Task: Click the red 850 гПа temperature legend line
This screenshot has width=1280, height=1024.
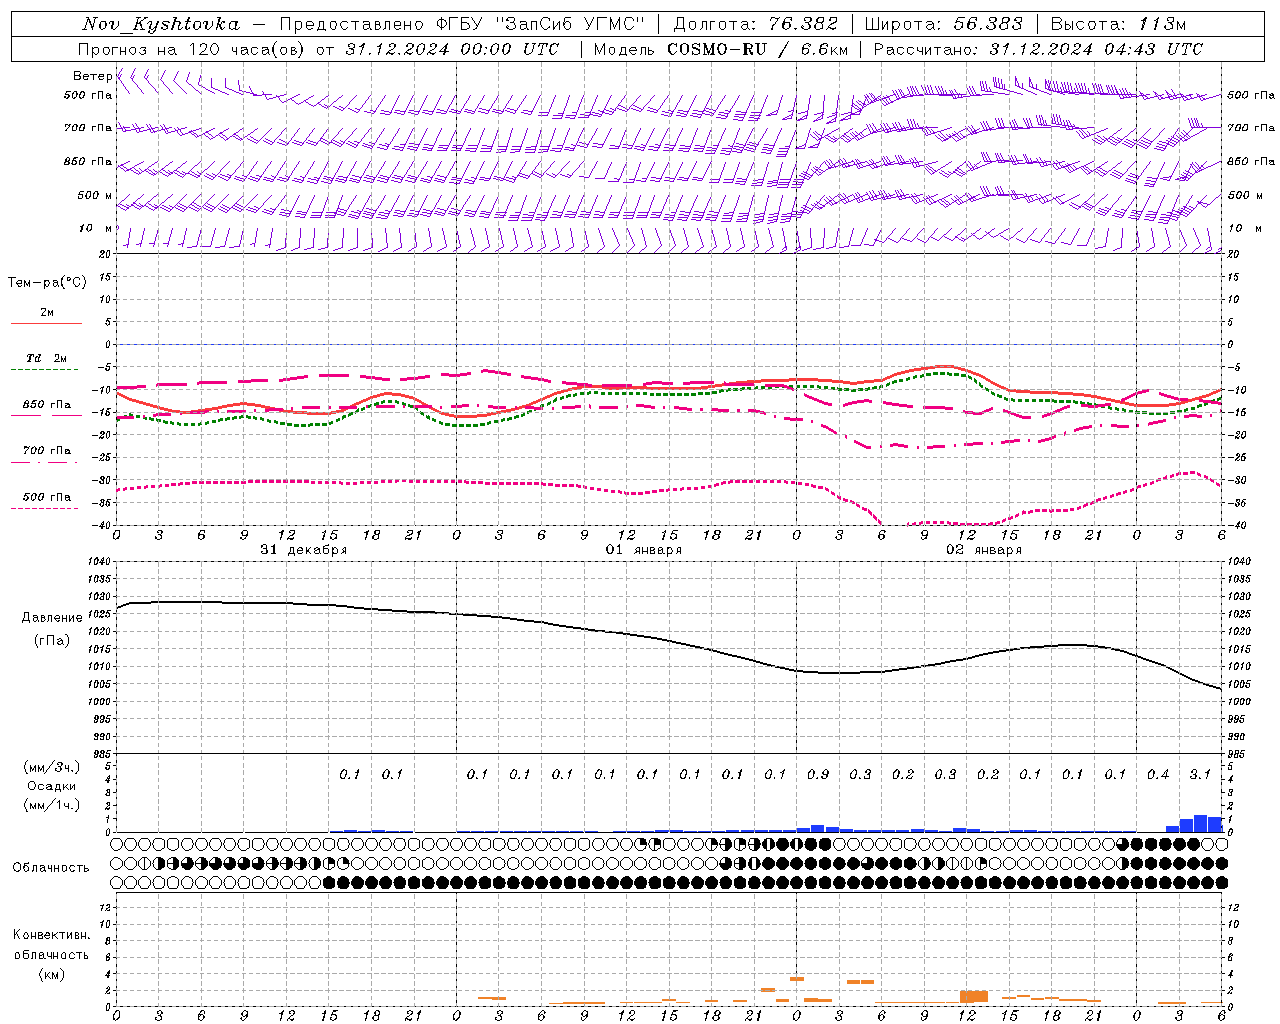Action: point(45,414)
